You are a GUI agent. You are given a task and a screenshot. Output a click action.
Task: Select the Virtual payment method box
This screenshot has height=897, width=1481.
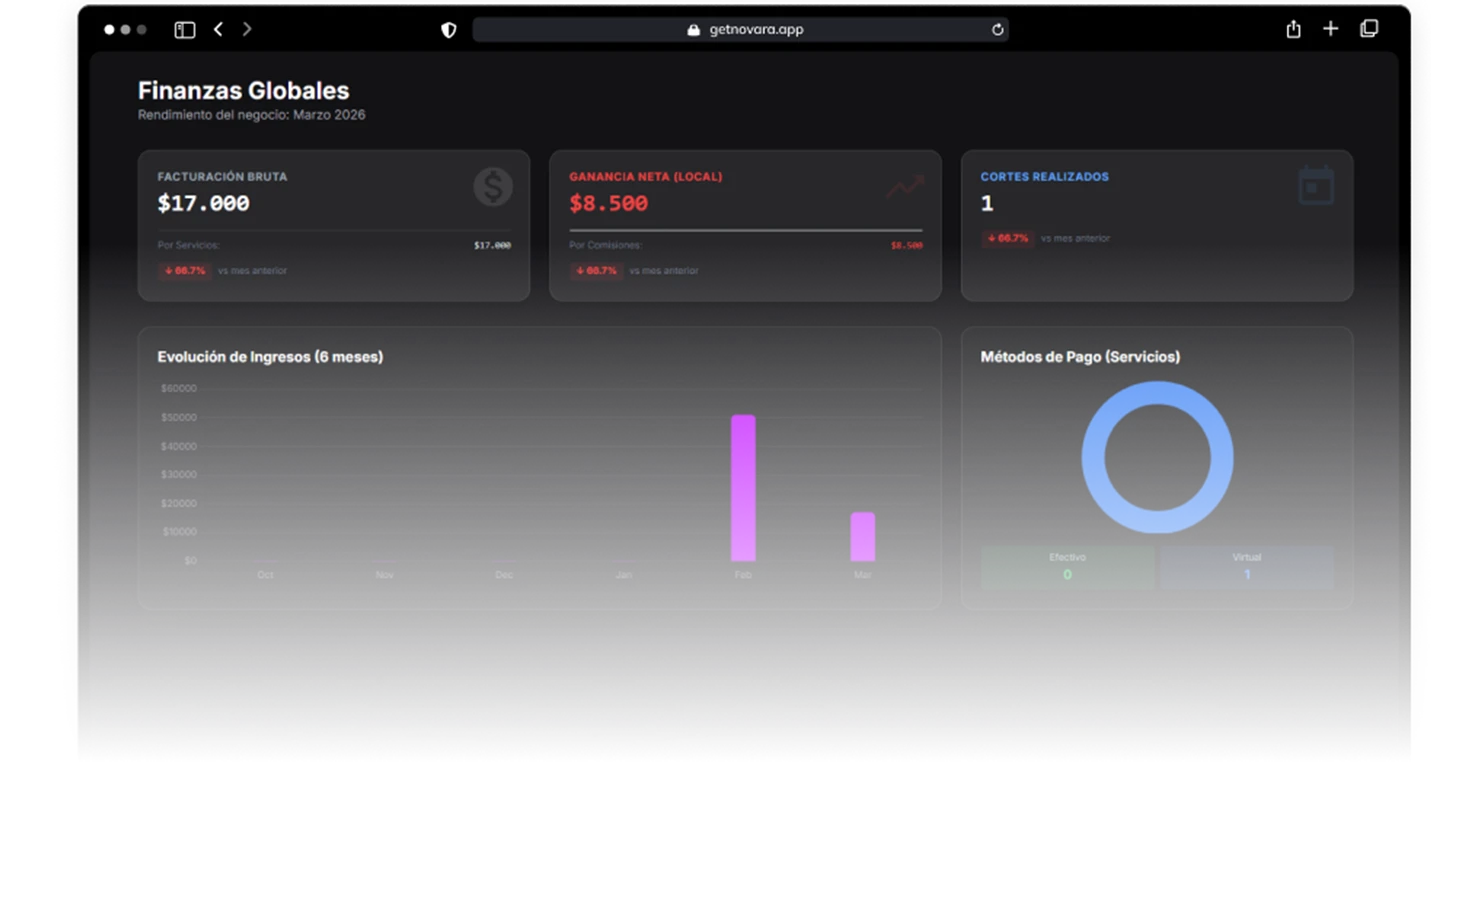click(1246, 567)
